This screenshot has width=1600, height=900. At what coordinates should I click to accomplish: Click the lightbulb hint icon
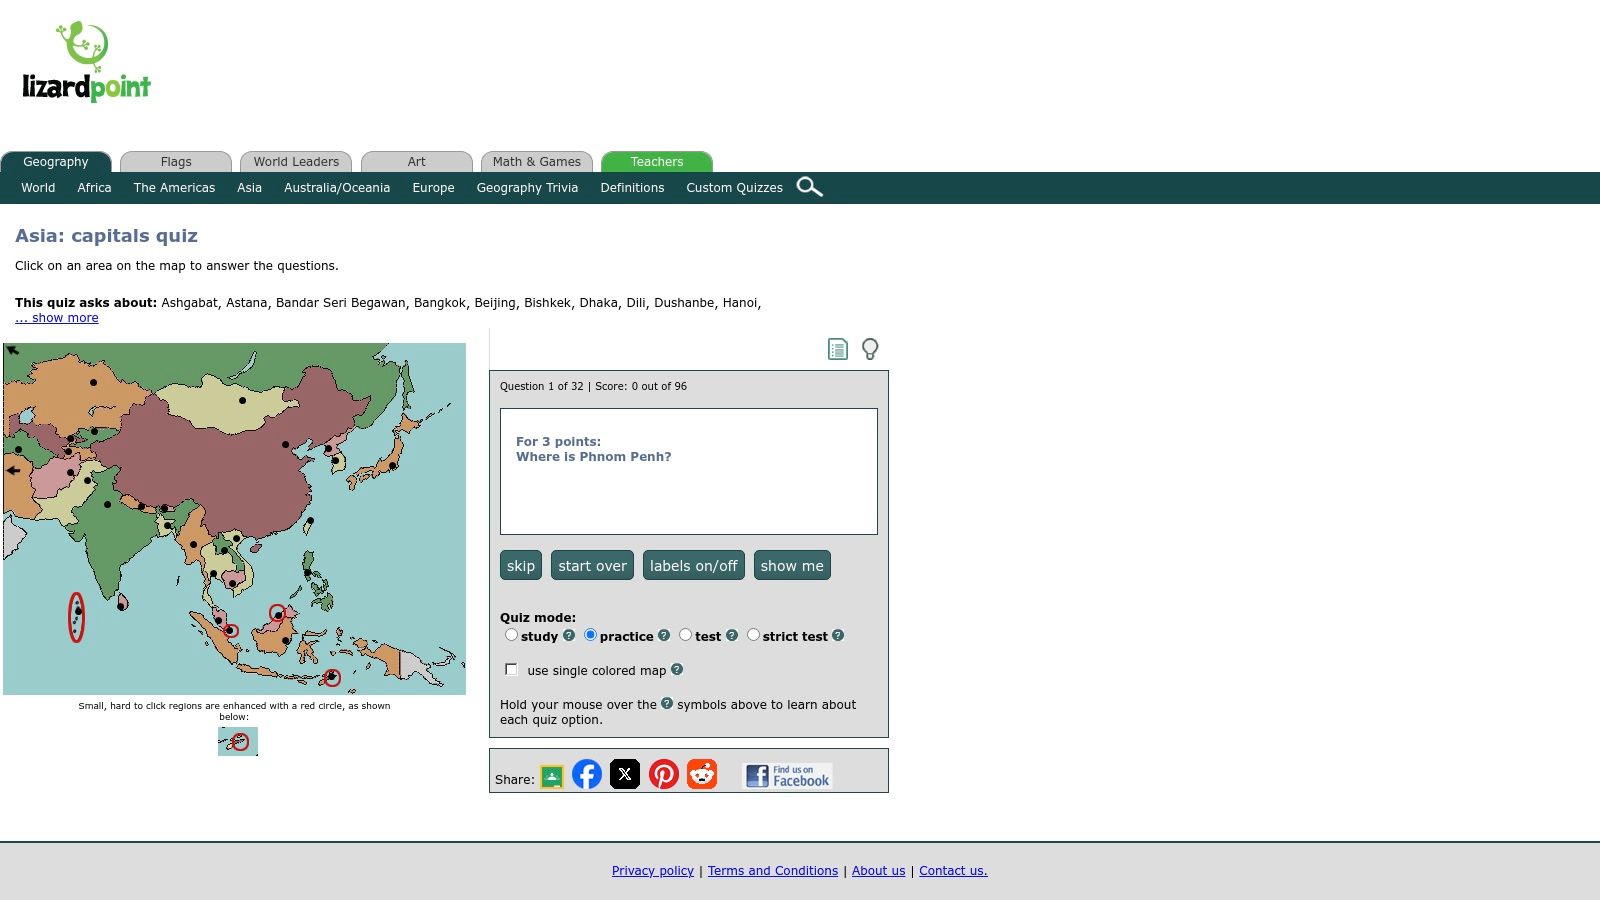pyautogui.click(x=870, y=349)
